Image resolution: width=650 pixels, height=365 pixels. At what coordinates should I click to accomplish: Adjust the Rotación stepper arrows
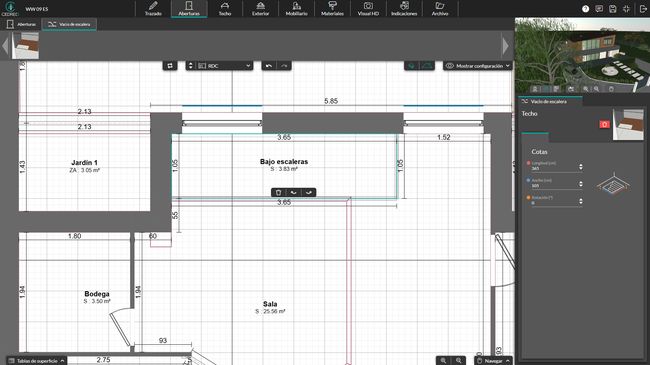581,201
